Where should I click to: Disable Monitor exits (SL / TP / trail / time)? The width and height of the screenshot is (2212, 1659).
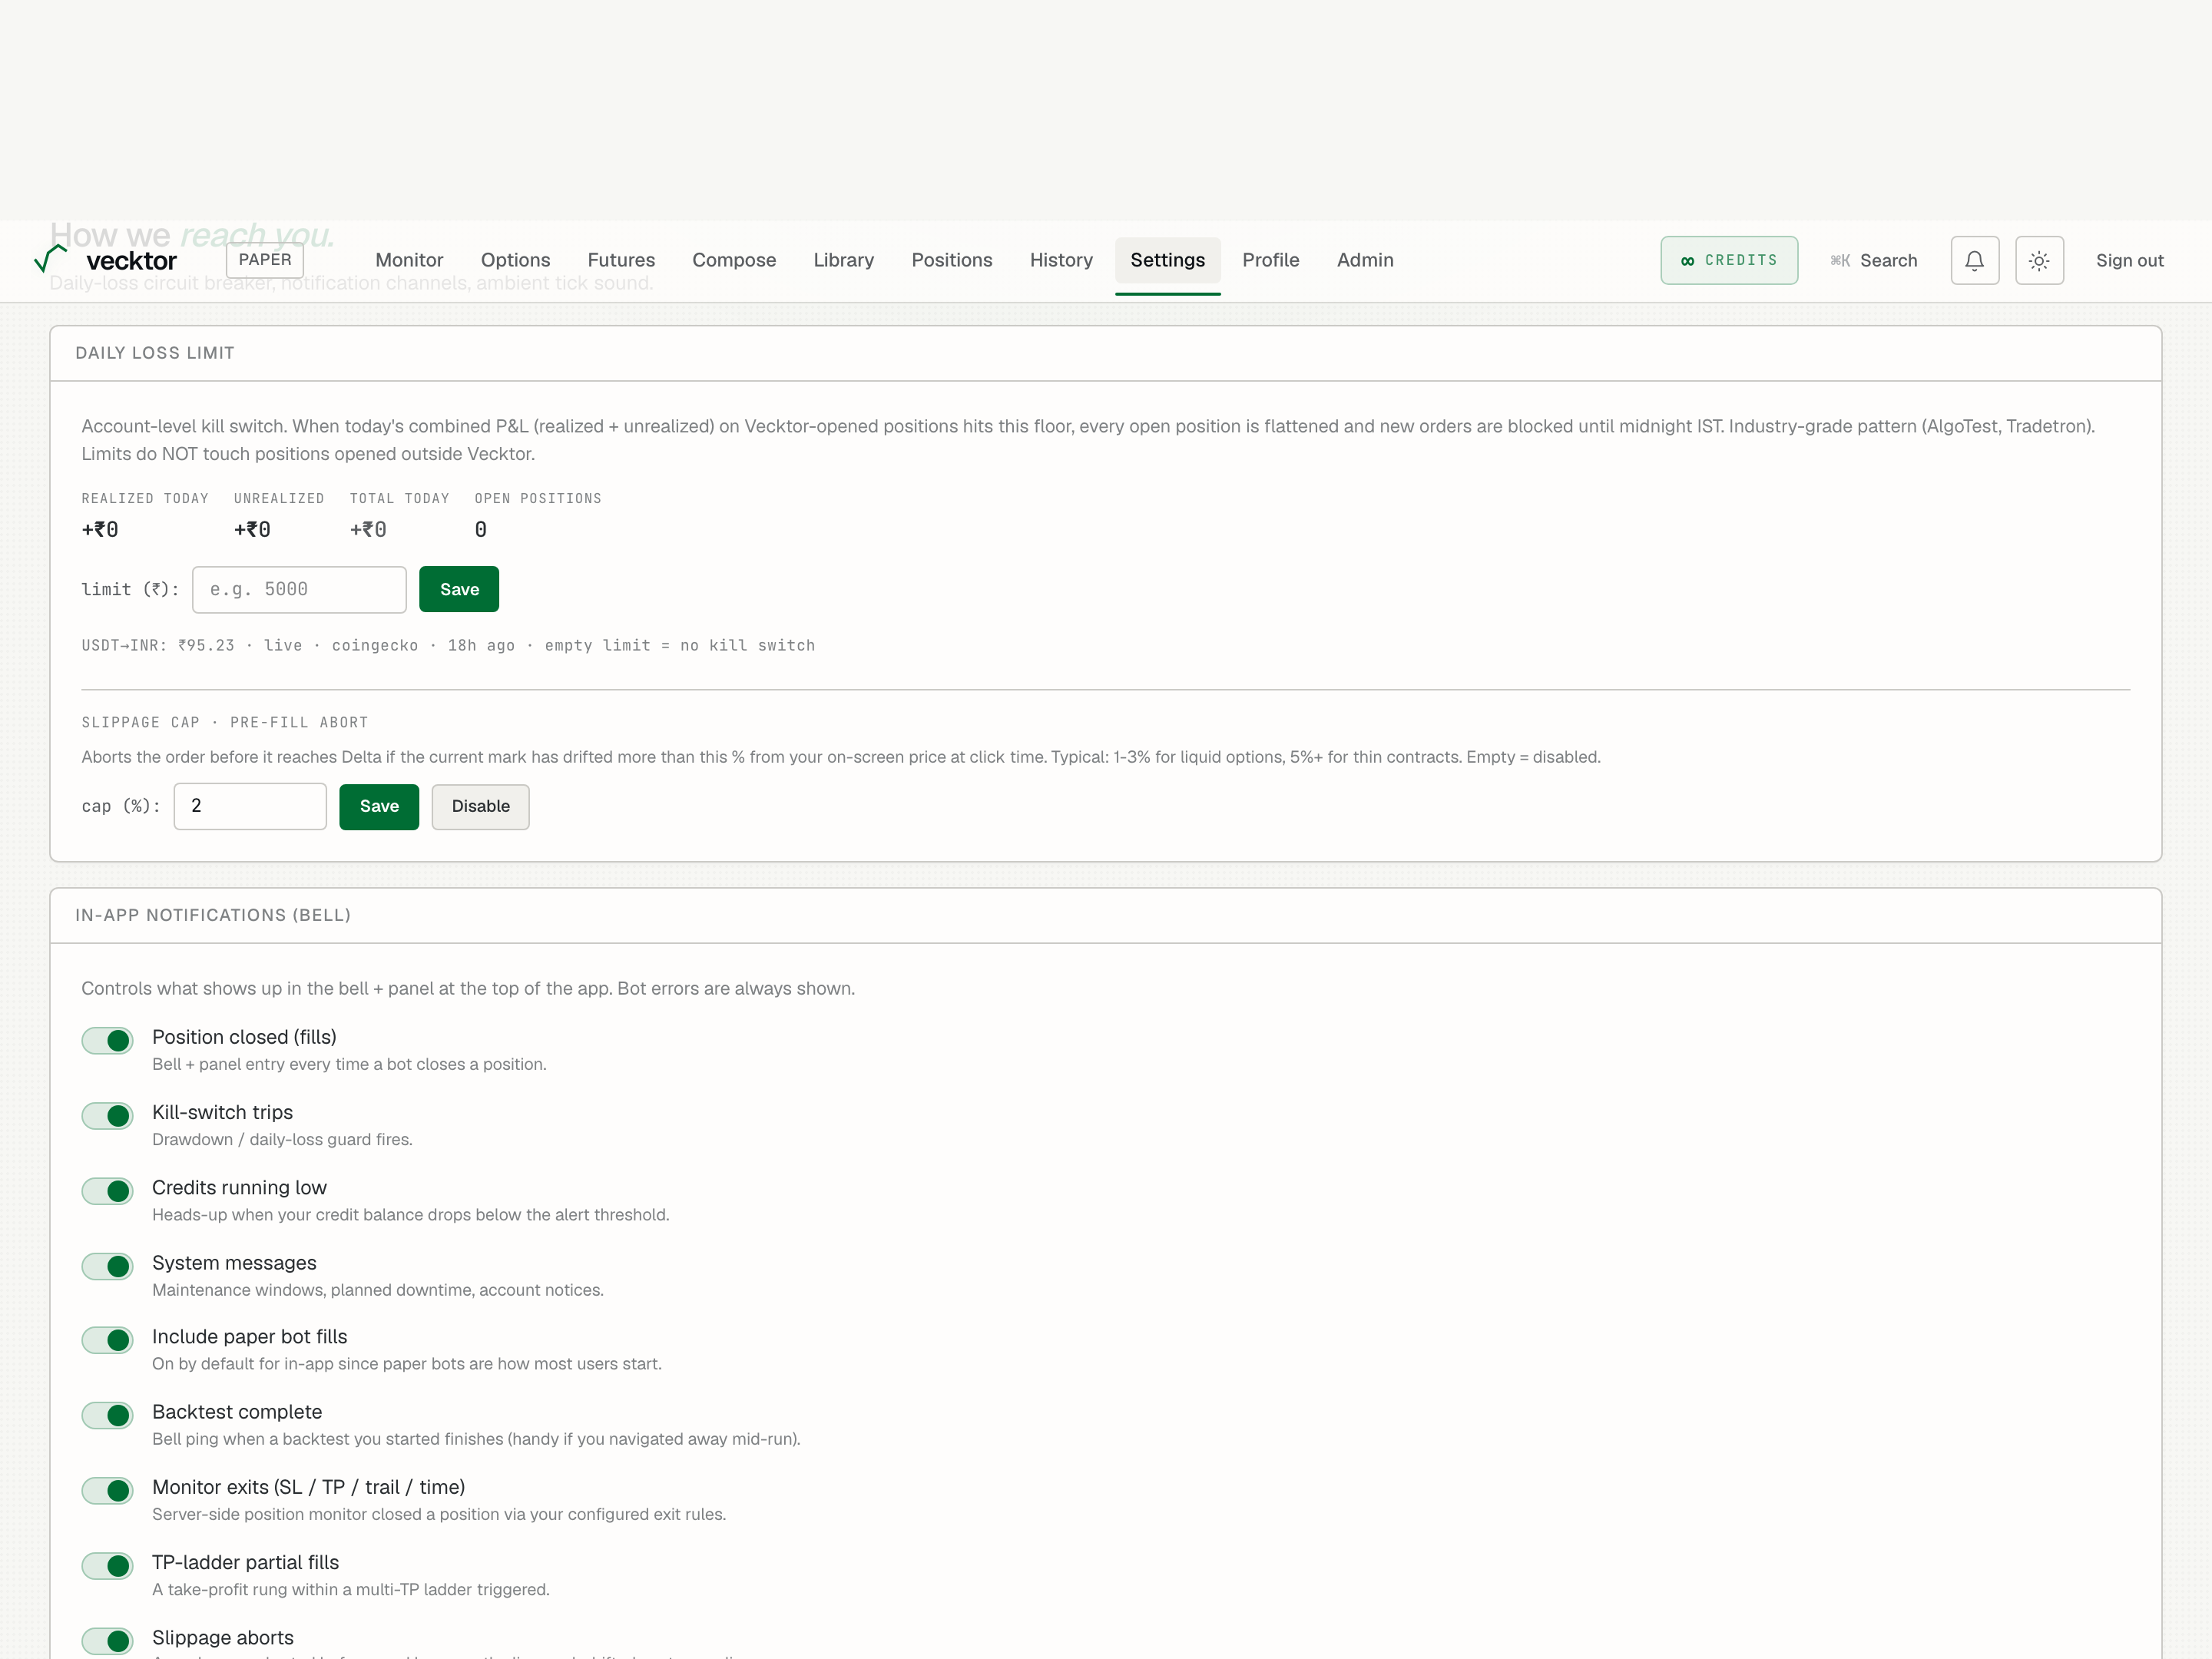point(107,1490)
